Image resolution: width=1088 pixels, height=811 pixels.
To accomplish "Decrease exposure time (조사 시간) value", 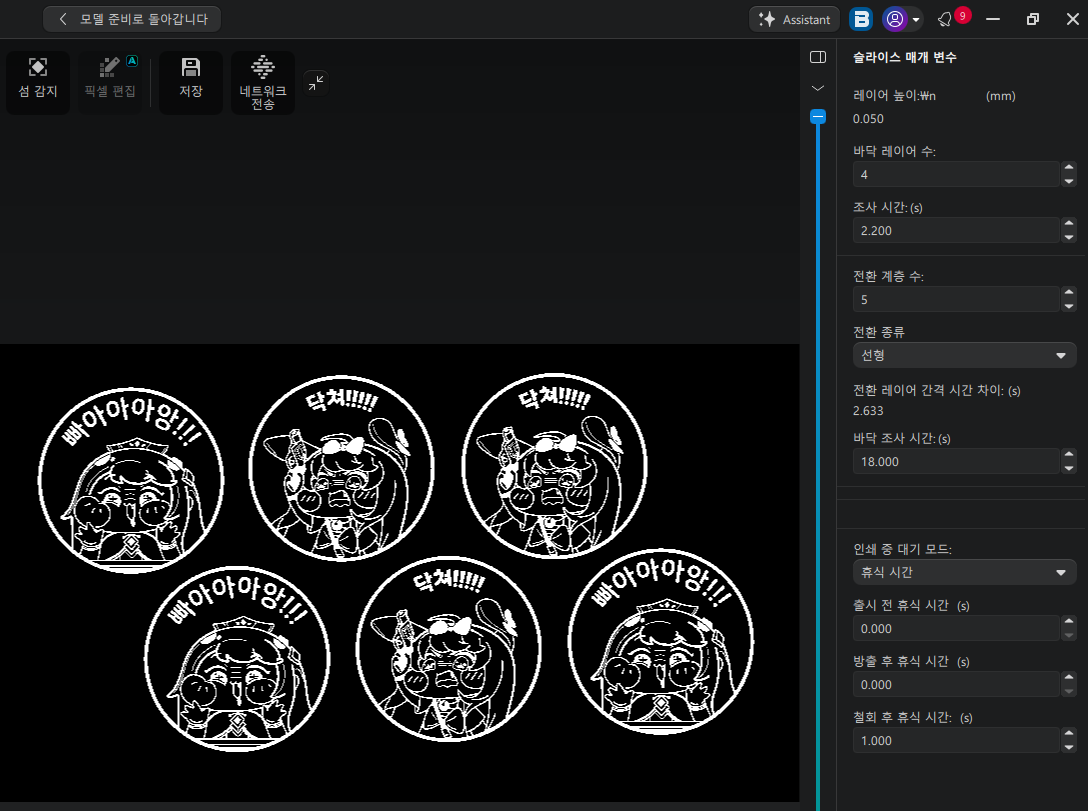I will (x=1069, y=237).
